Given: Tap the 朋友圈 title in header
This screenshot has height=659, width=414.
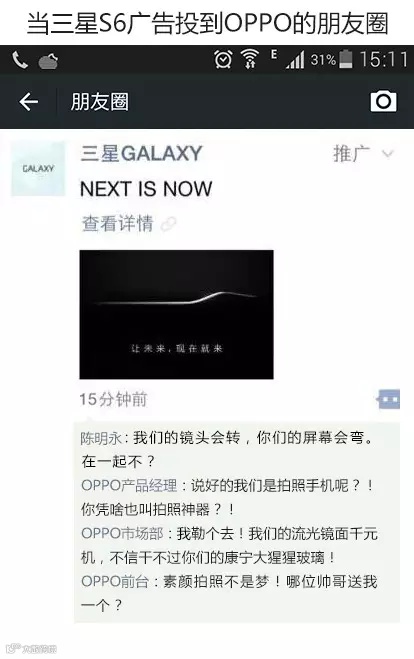Looking at the screenshot, I should point(100,102).
